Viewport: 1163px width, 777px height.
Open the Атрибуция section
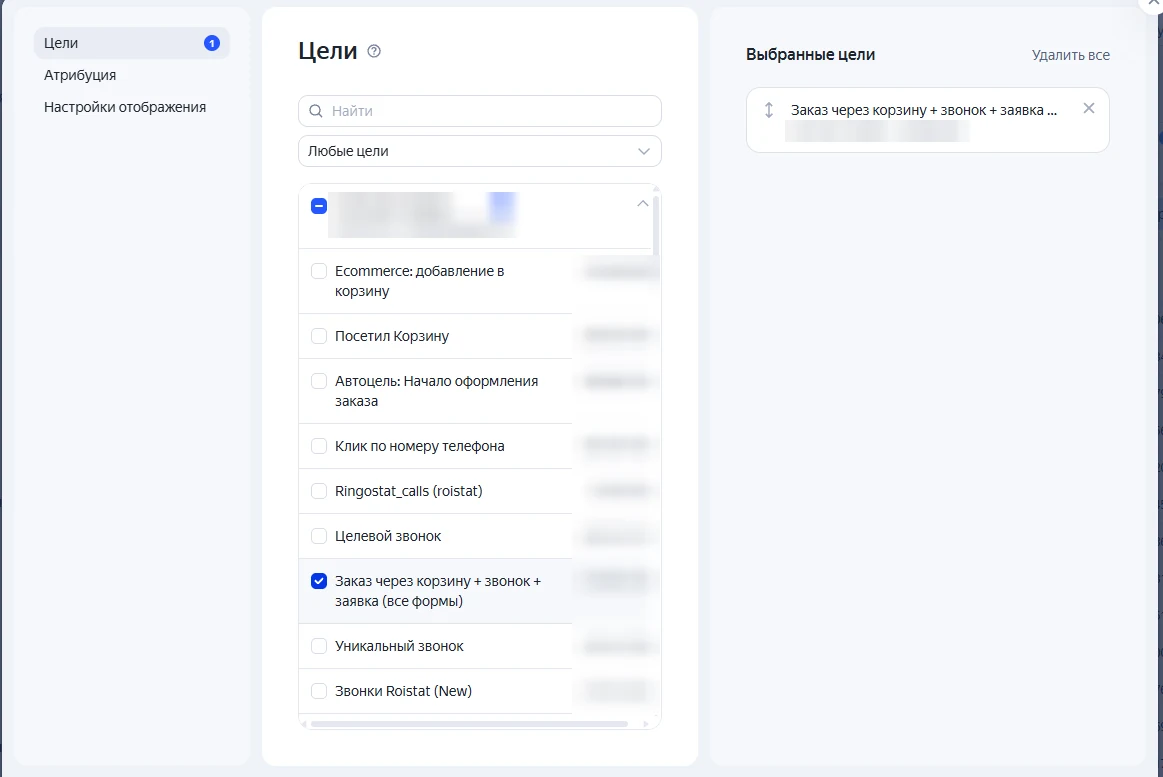pyautogui.click(x=80, y=75)
